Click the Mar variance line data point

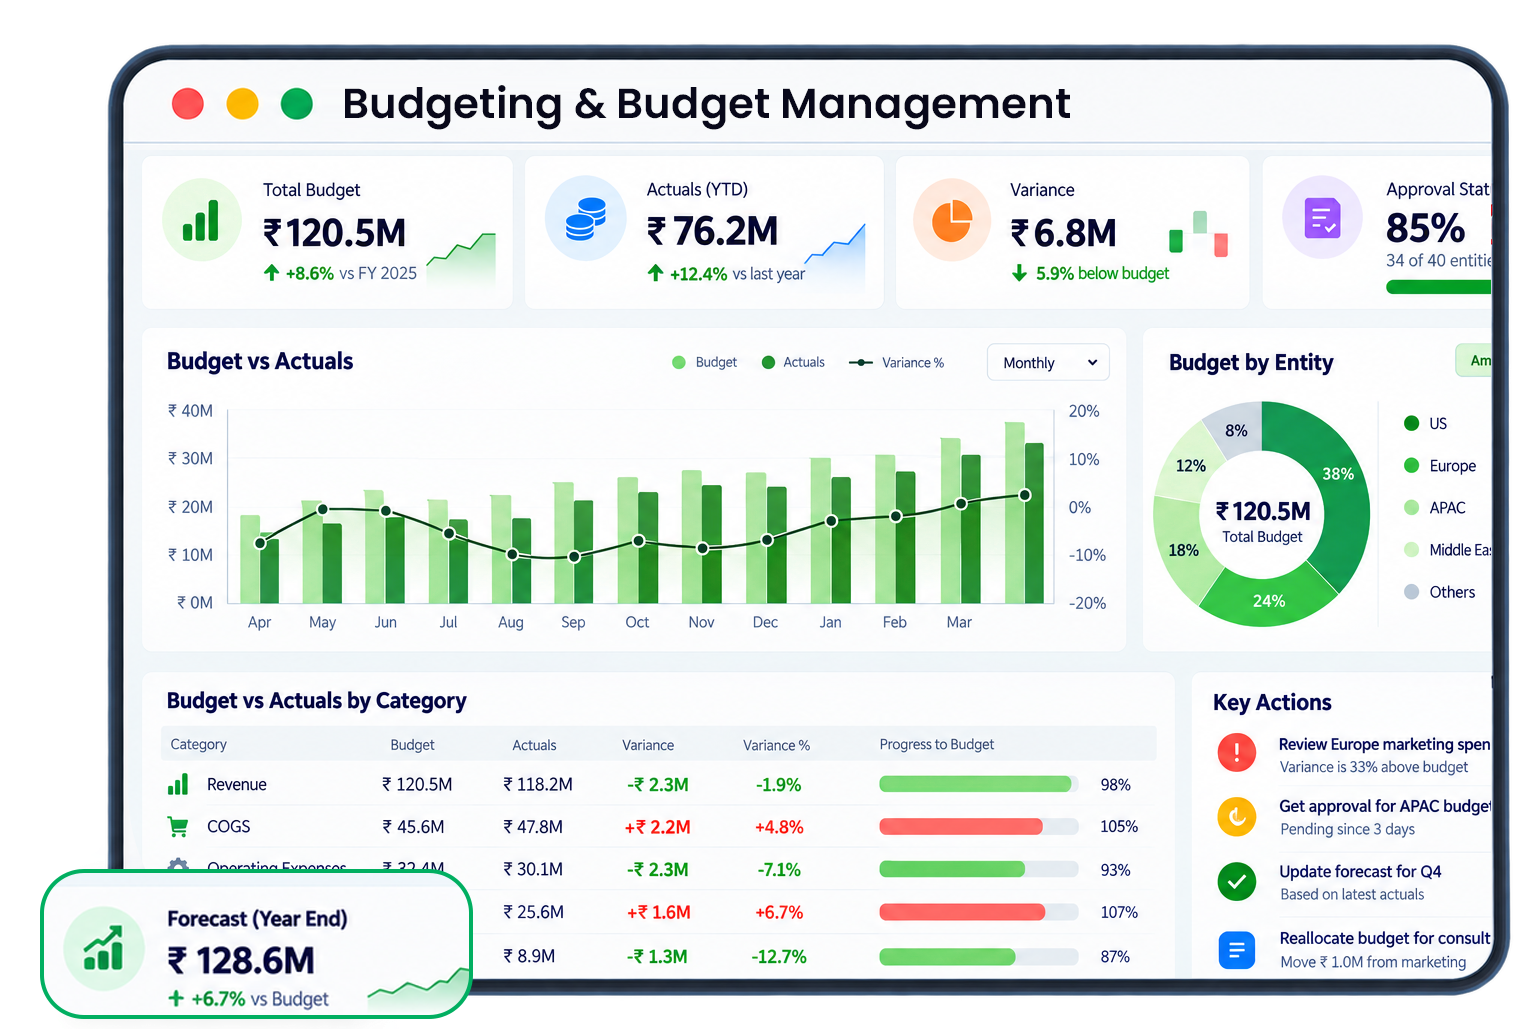pyautogui.click(x=961, y=504)
